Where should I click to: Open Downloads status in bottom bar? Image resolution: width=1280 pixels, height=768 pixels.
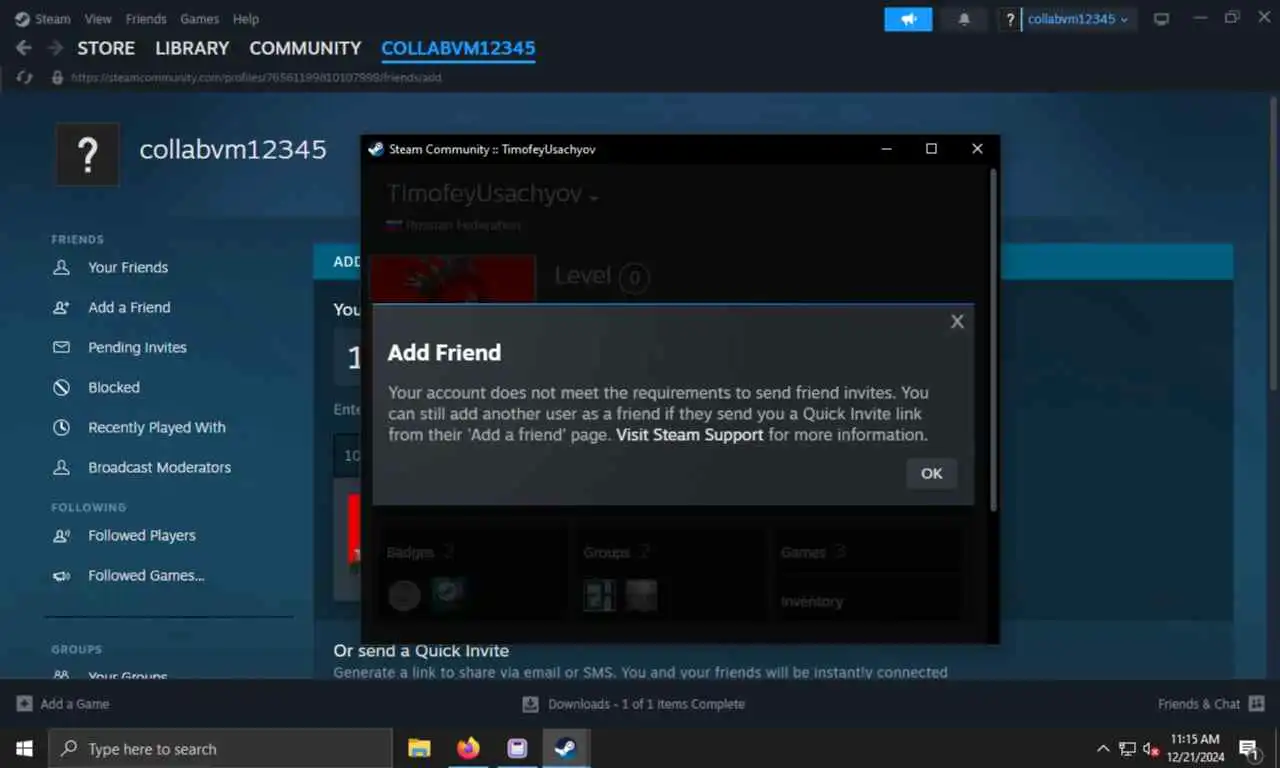(x=634, y=704)
